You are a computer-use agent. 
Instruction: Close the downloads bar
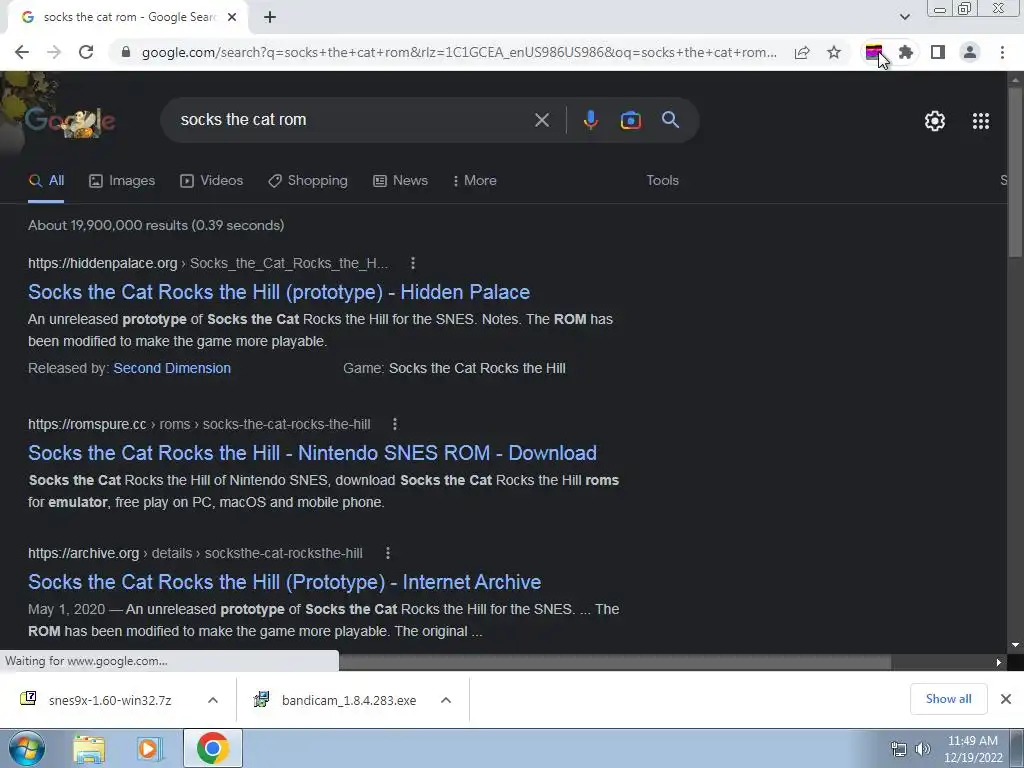click(x=1006, y=699)
